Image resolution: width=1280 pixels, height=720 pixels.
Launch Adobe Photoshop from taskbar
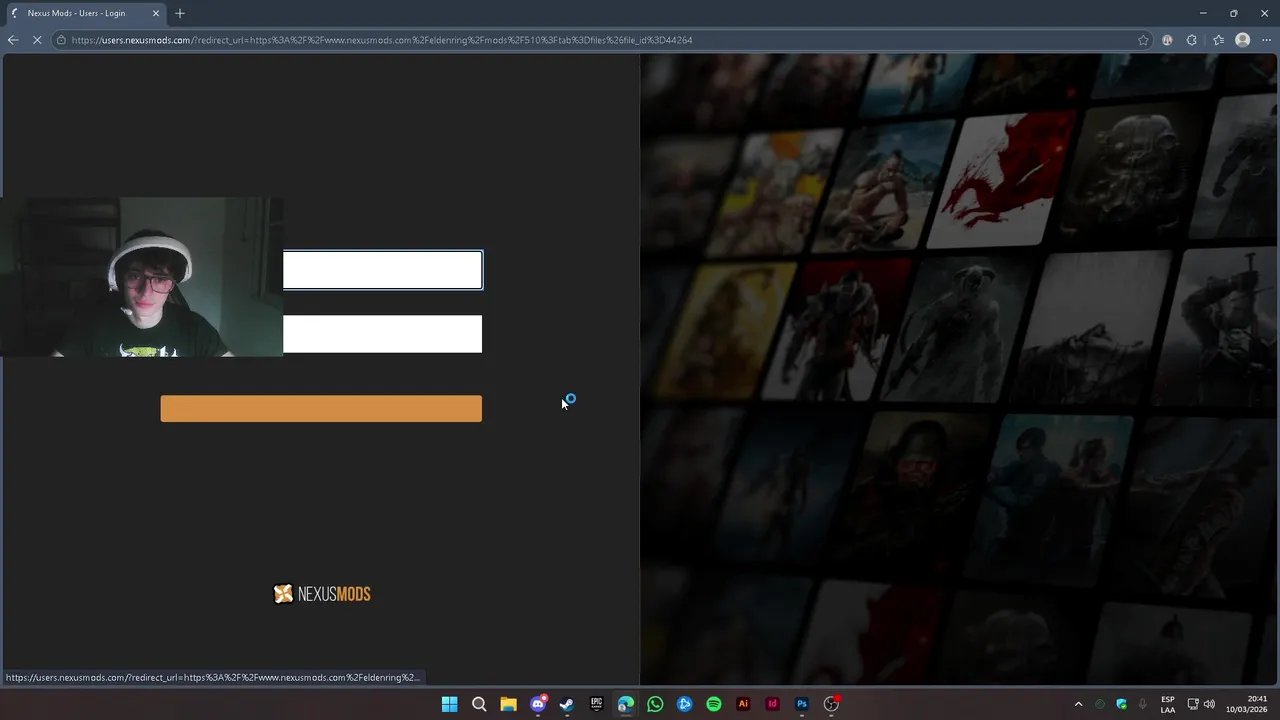pos(802,704)
